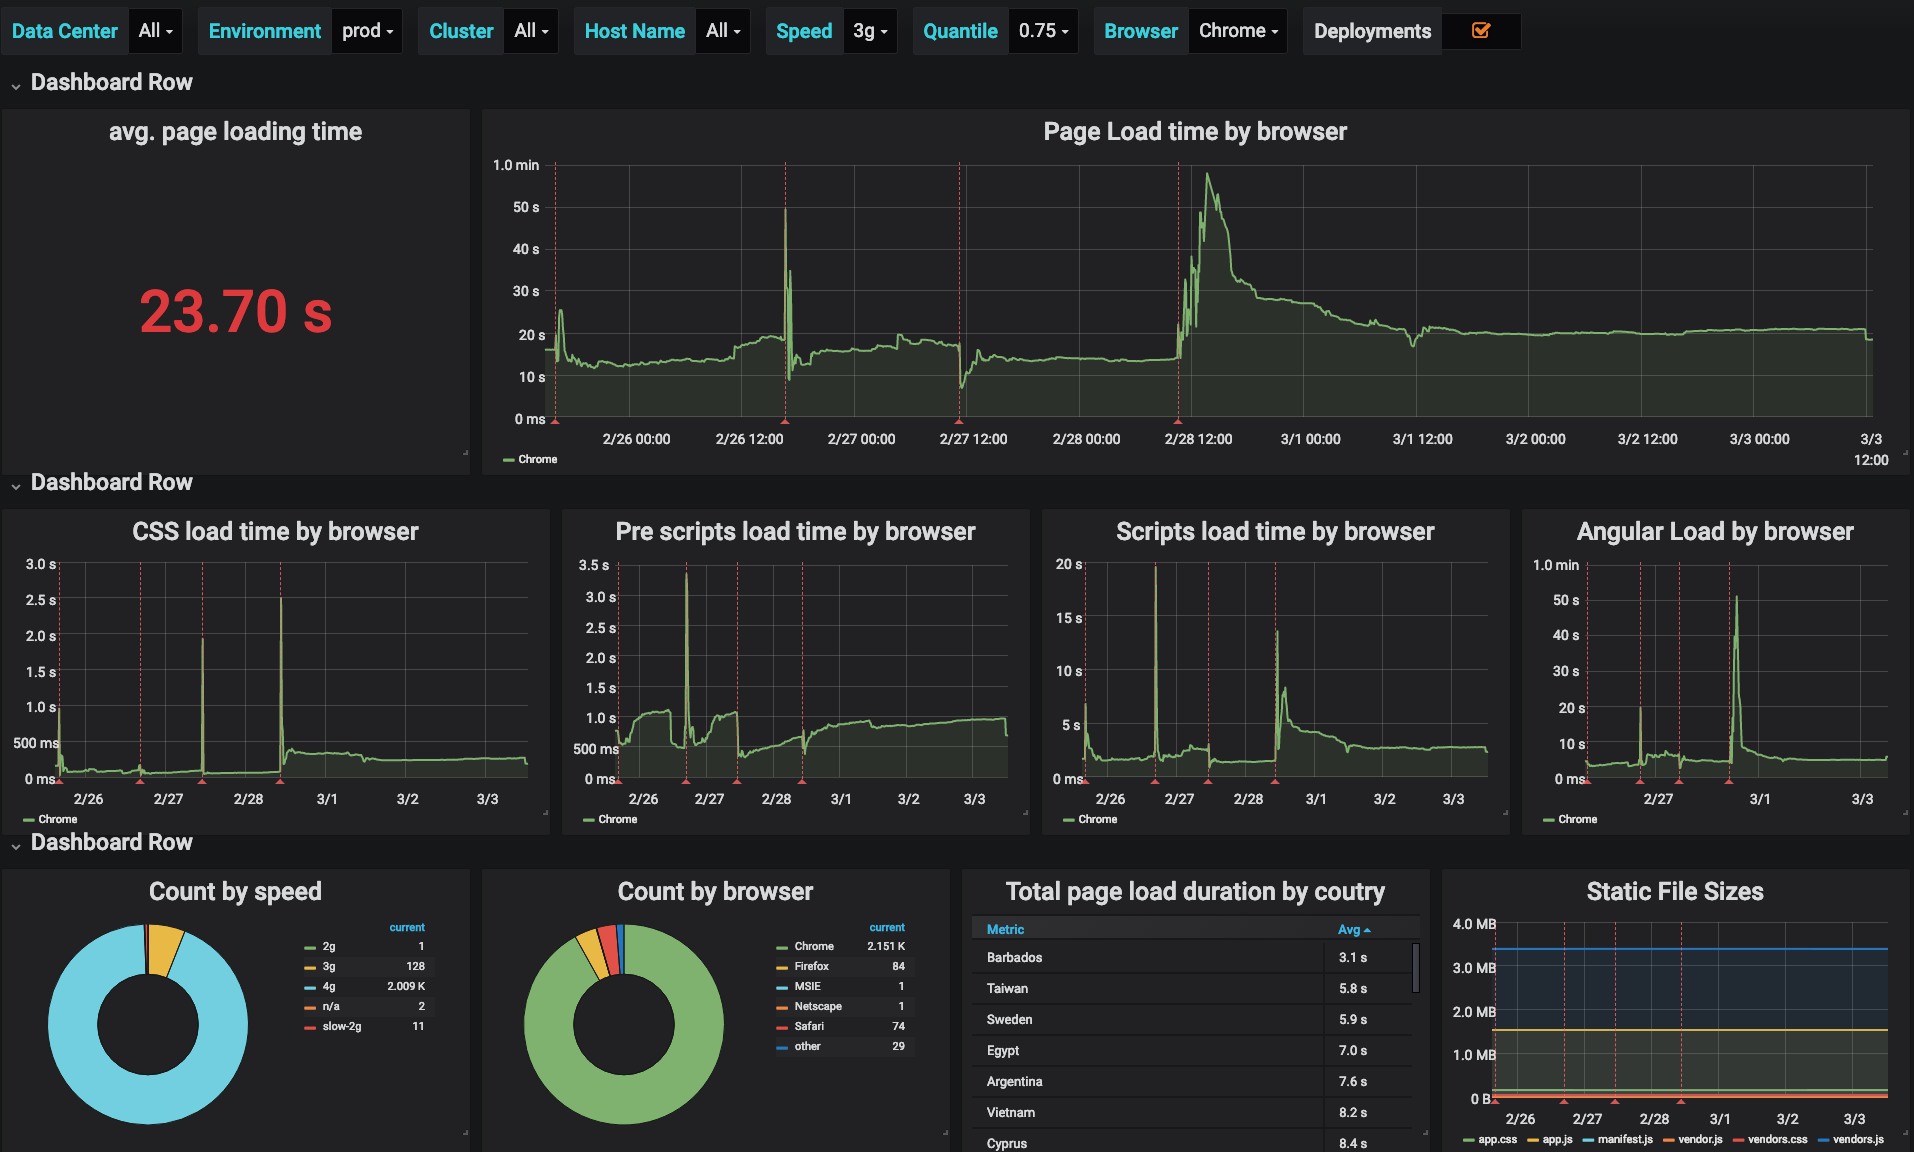Click Firefox color swatch in browser legend
Screen dimensions: 1914x1152
tap(782, 967)
